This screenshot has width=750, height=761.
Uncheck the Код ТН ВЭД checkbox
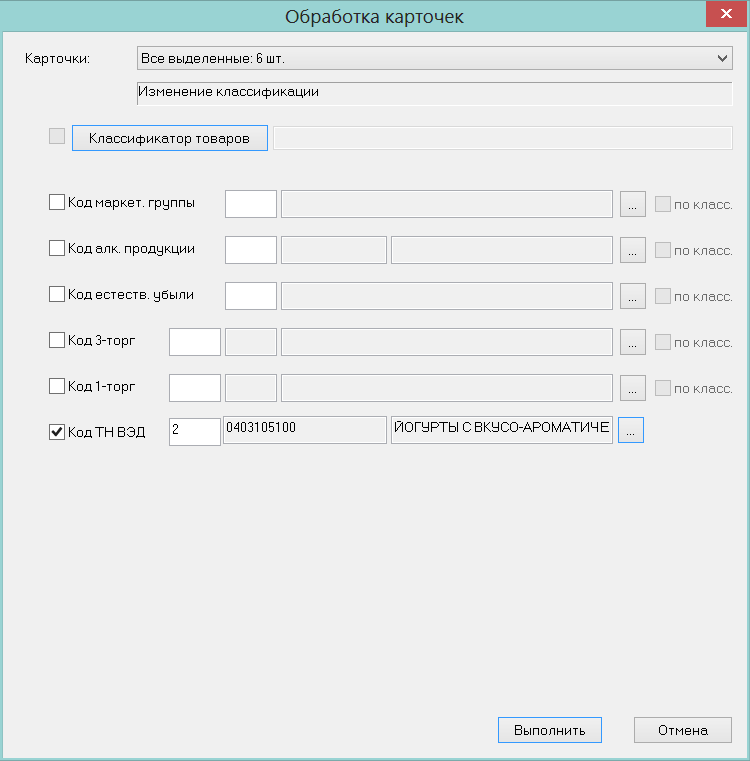(x=57, y=431)
